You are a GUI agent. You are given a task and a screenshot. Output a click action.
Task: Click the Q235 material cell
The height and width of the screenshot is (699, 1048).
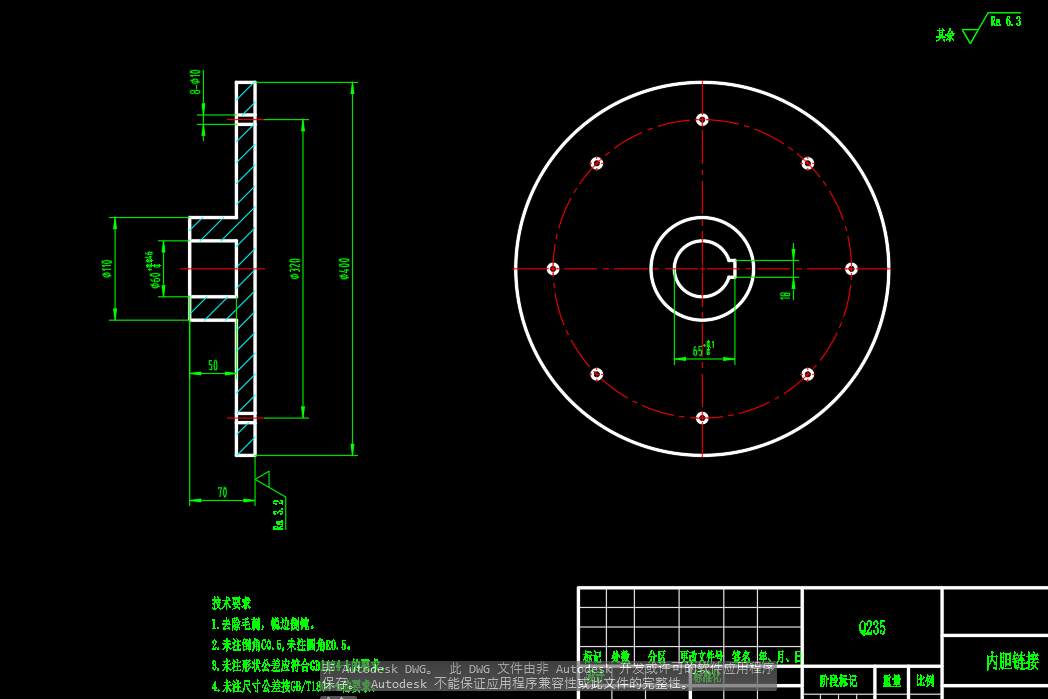click(x=872, y=627)
